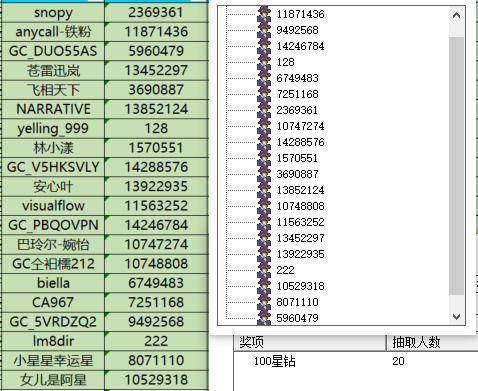Click spreadsheet cell 128 next to yelling_999
Screen dimensions: 478x391
[x=156, y=129]
